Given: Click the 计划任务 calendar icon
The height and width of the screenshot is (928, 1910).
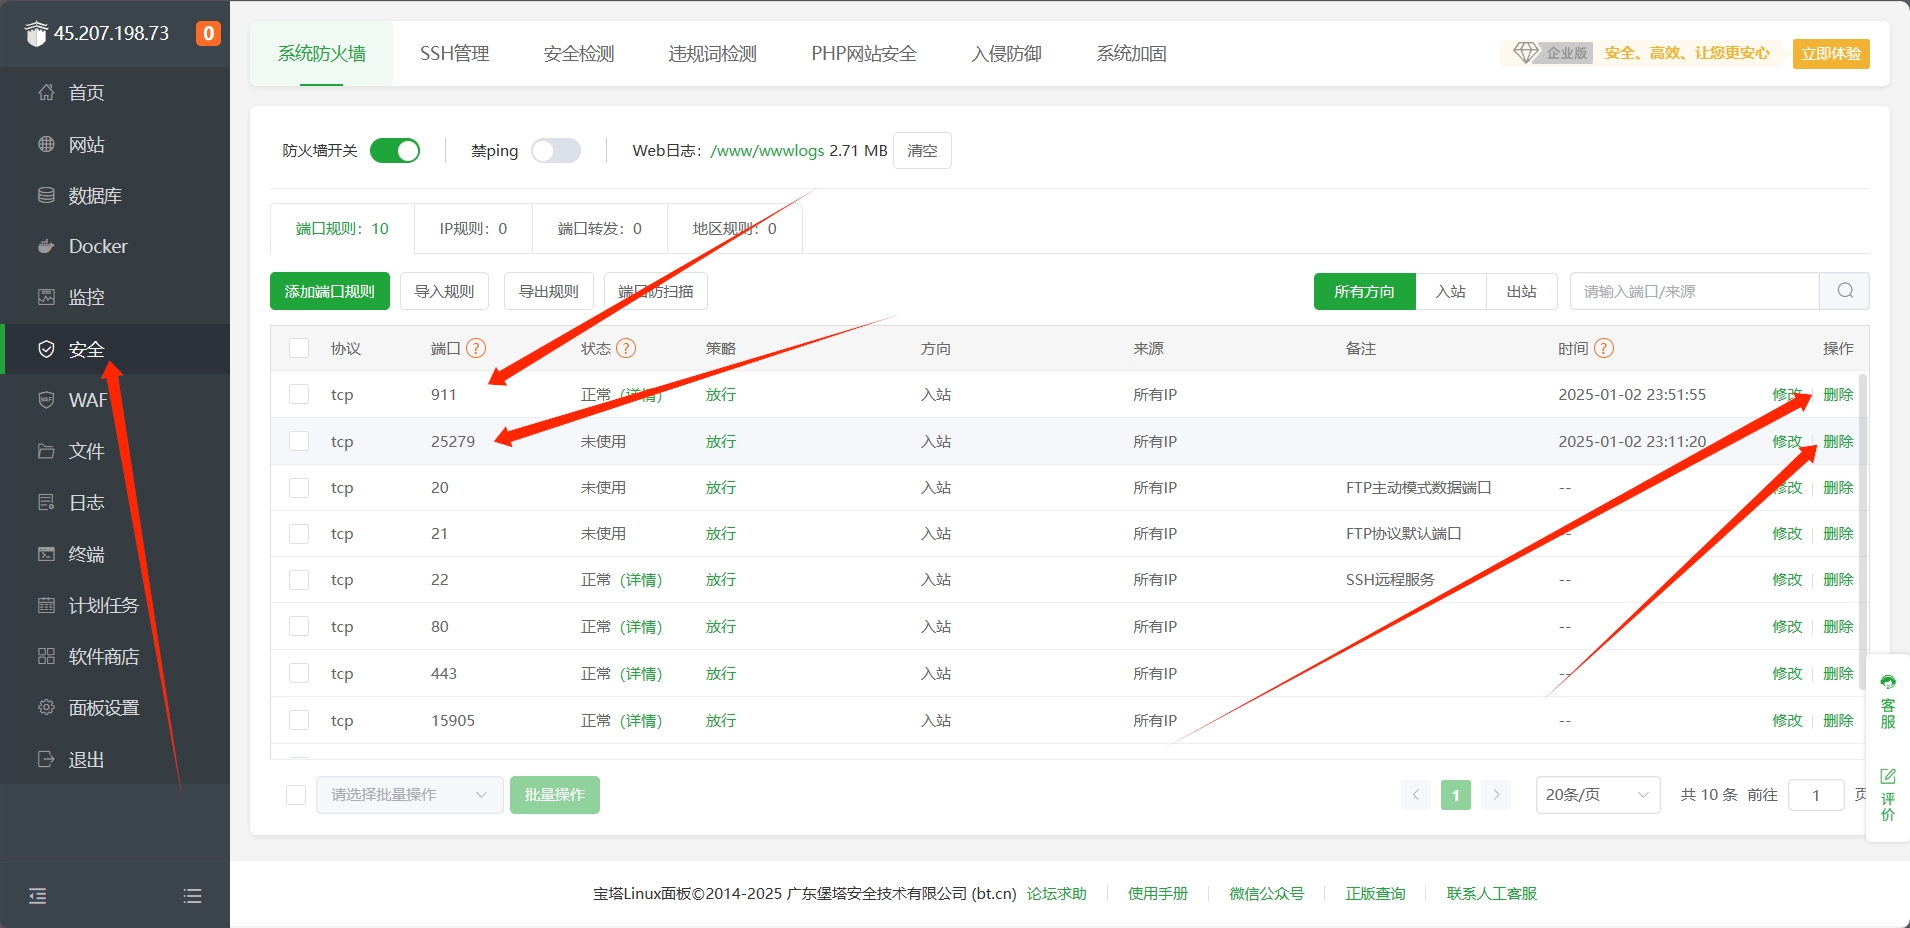Looking at the screenshot, I should coord(46,605).
